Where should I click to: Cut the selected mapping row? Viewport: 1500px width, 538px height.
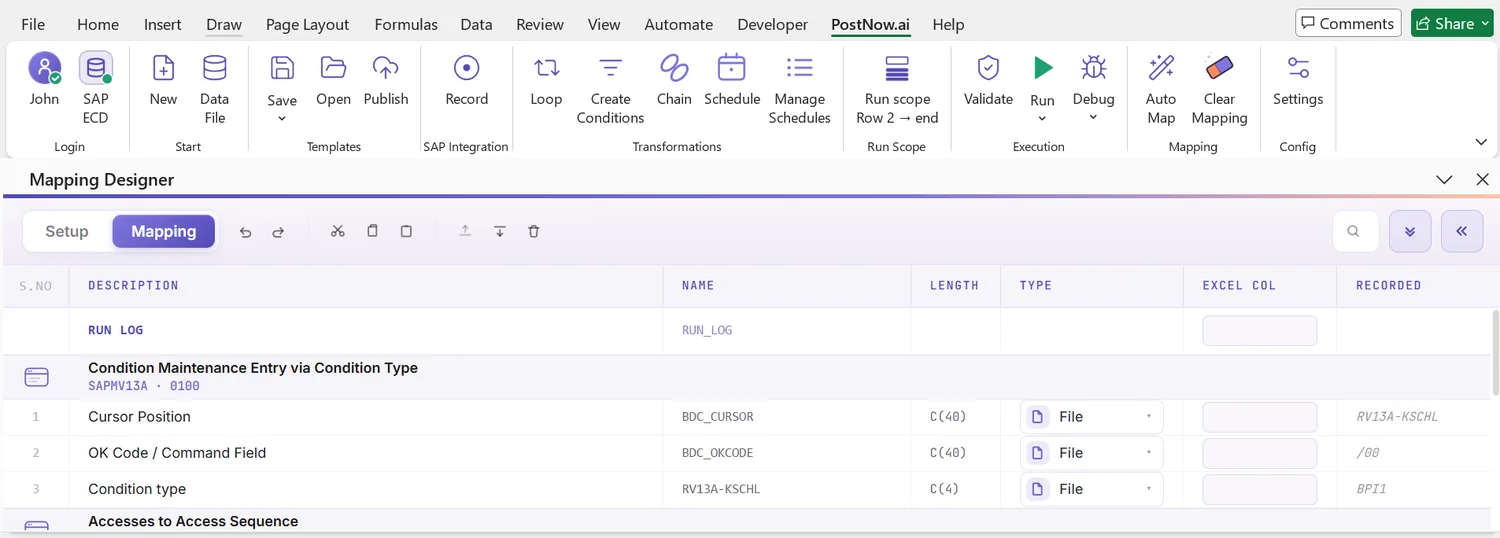(338, 231)
